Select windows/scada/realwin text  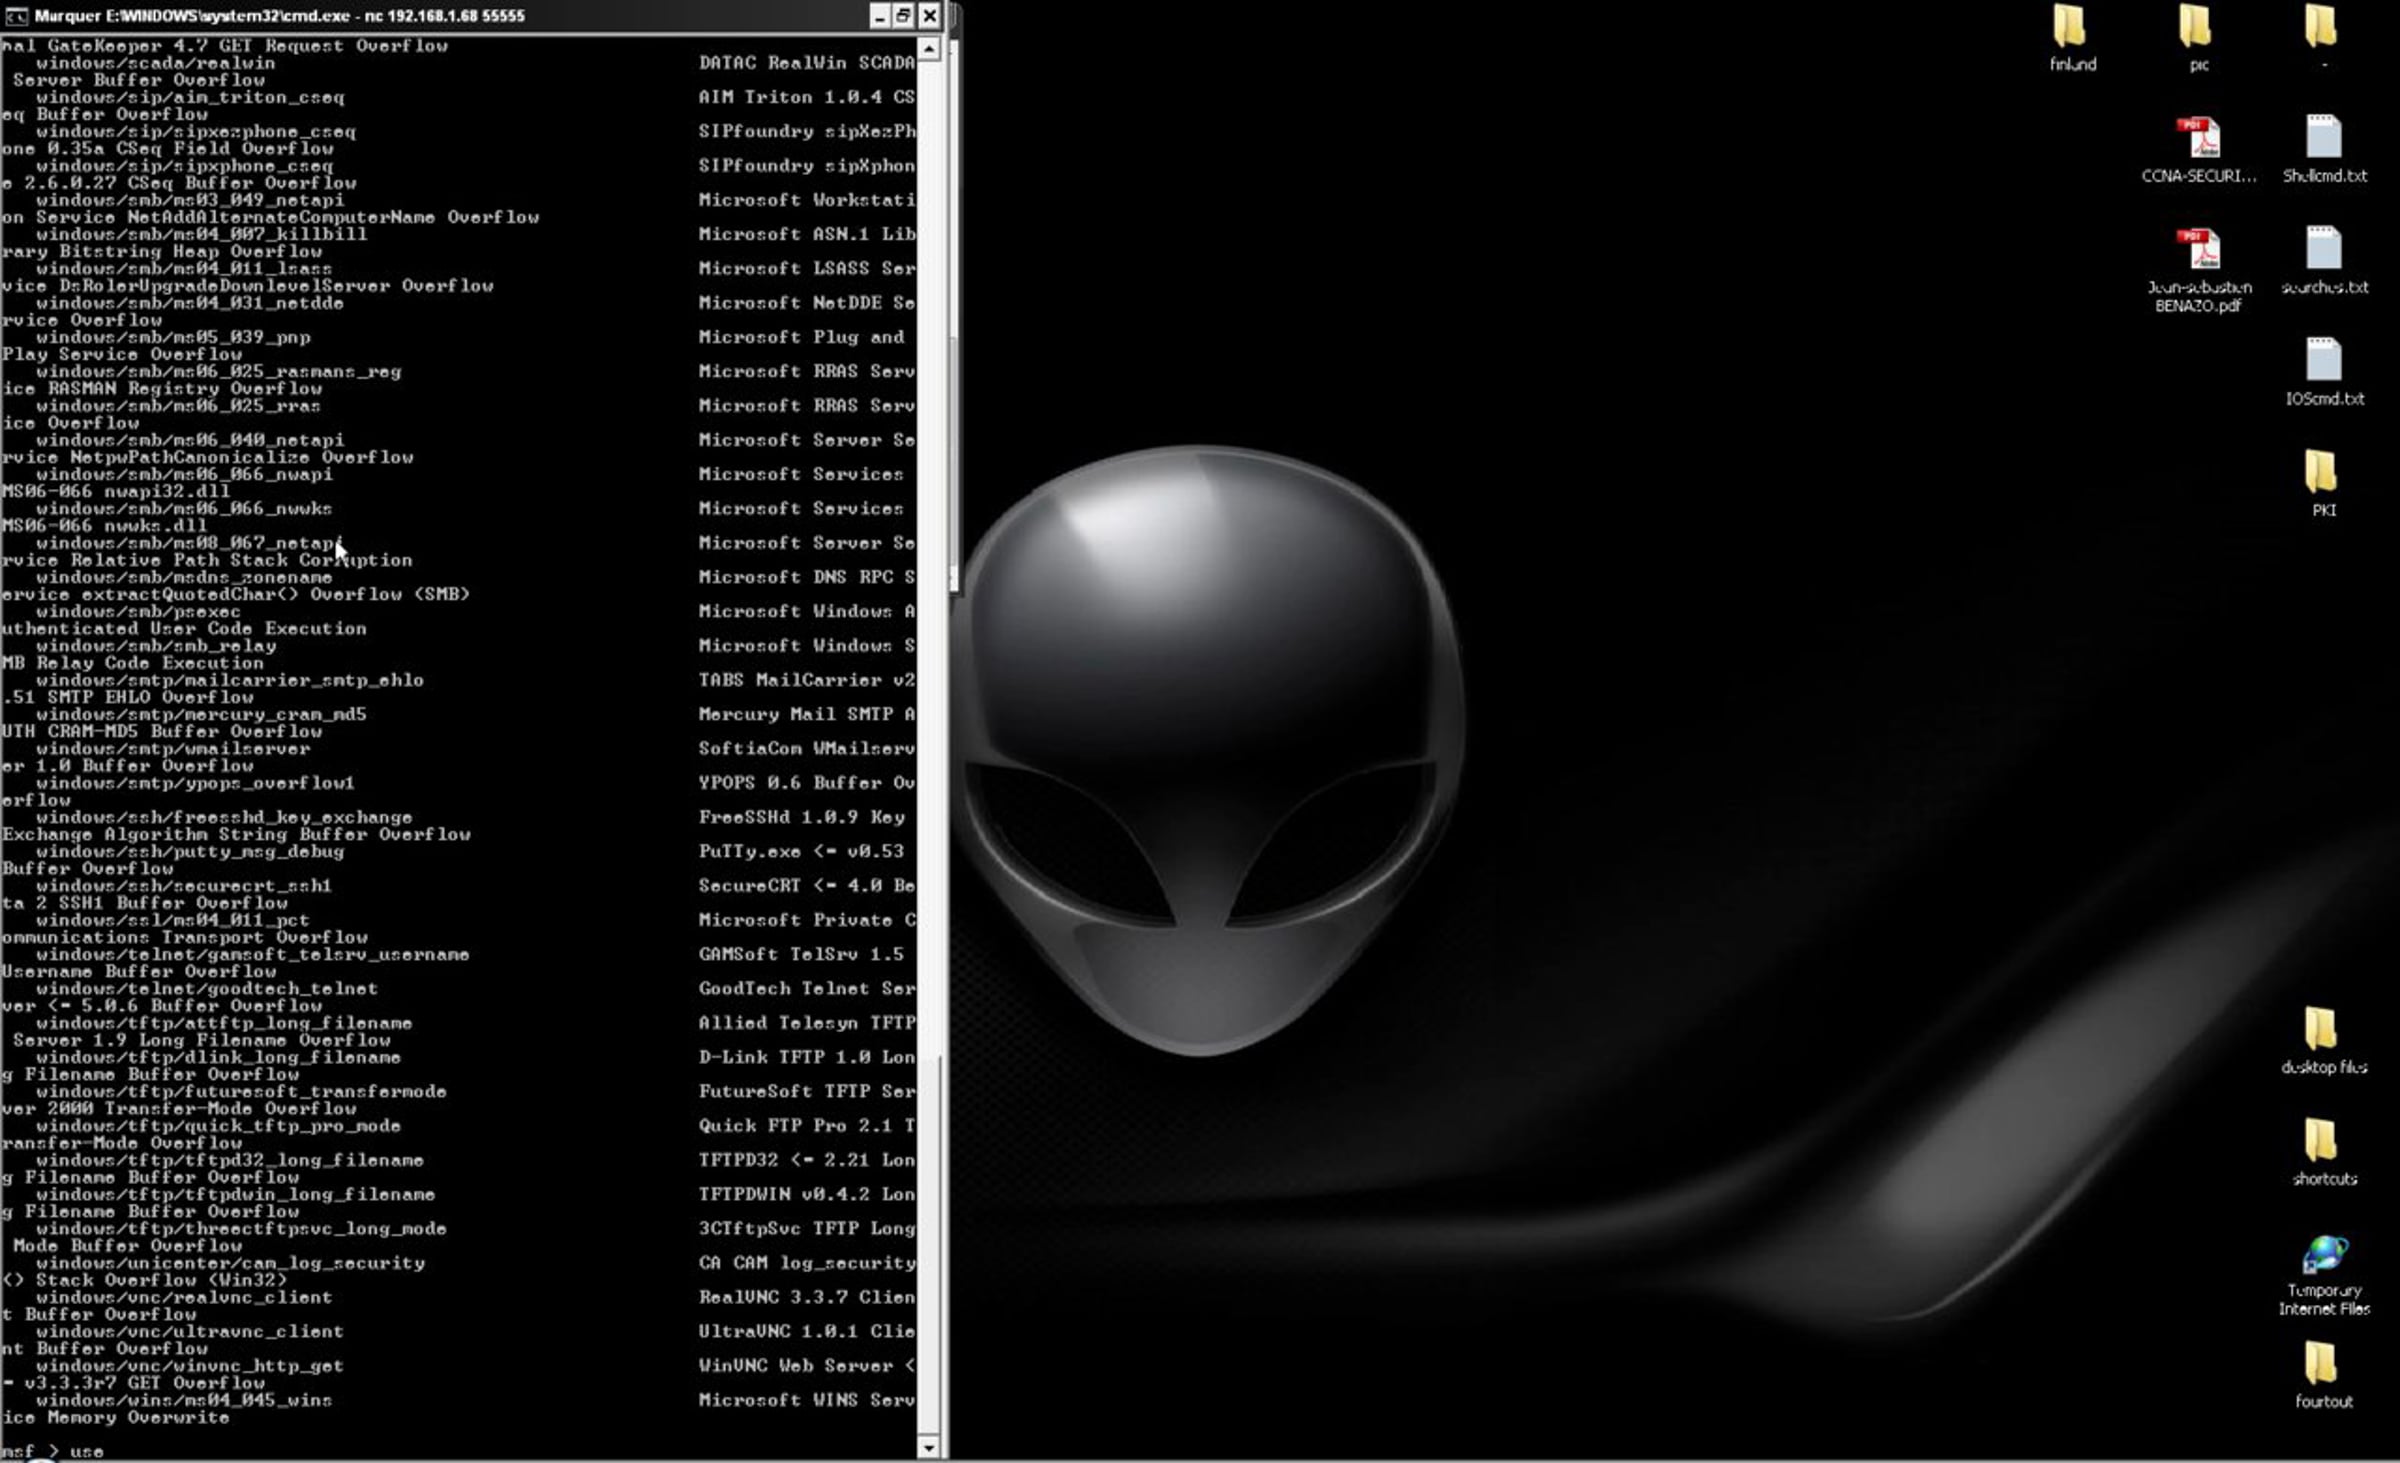click(155, 63)
